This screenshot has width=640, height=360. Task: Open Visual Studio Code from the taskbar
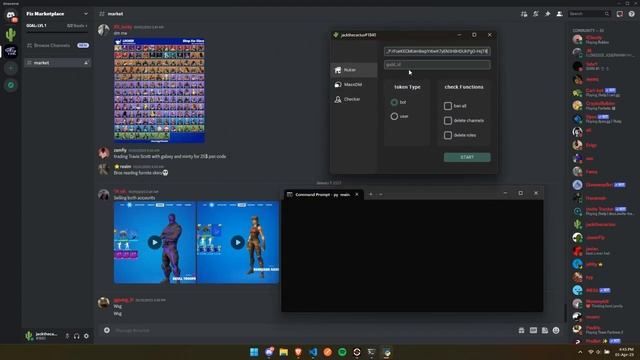(313, 352)
